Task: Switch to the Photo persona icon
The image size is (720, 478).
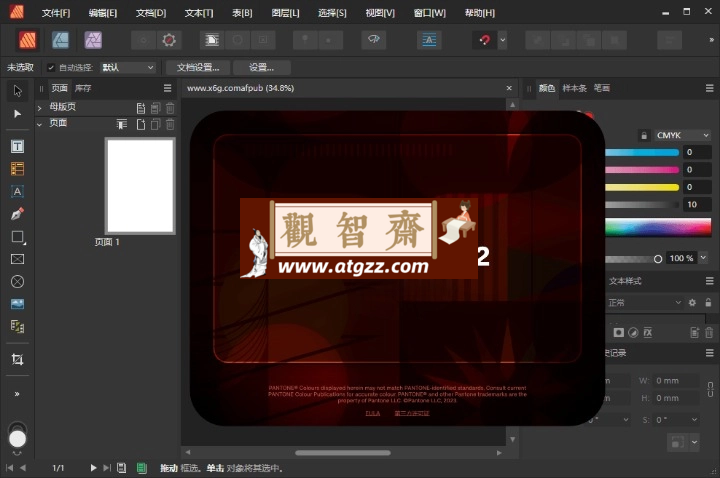Action: click(93, 40)
